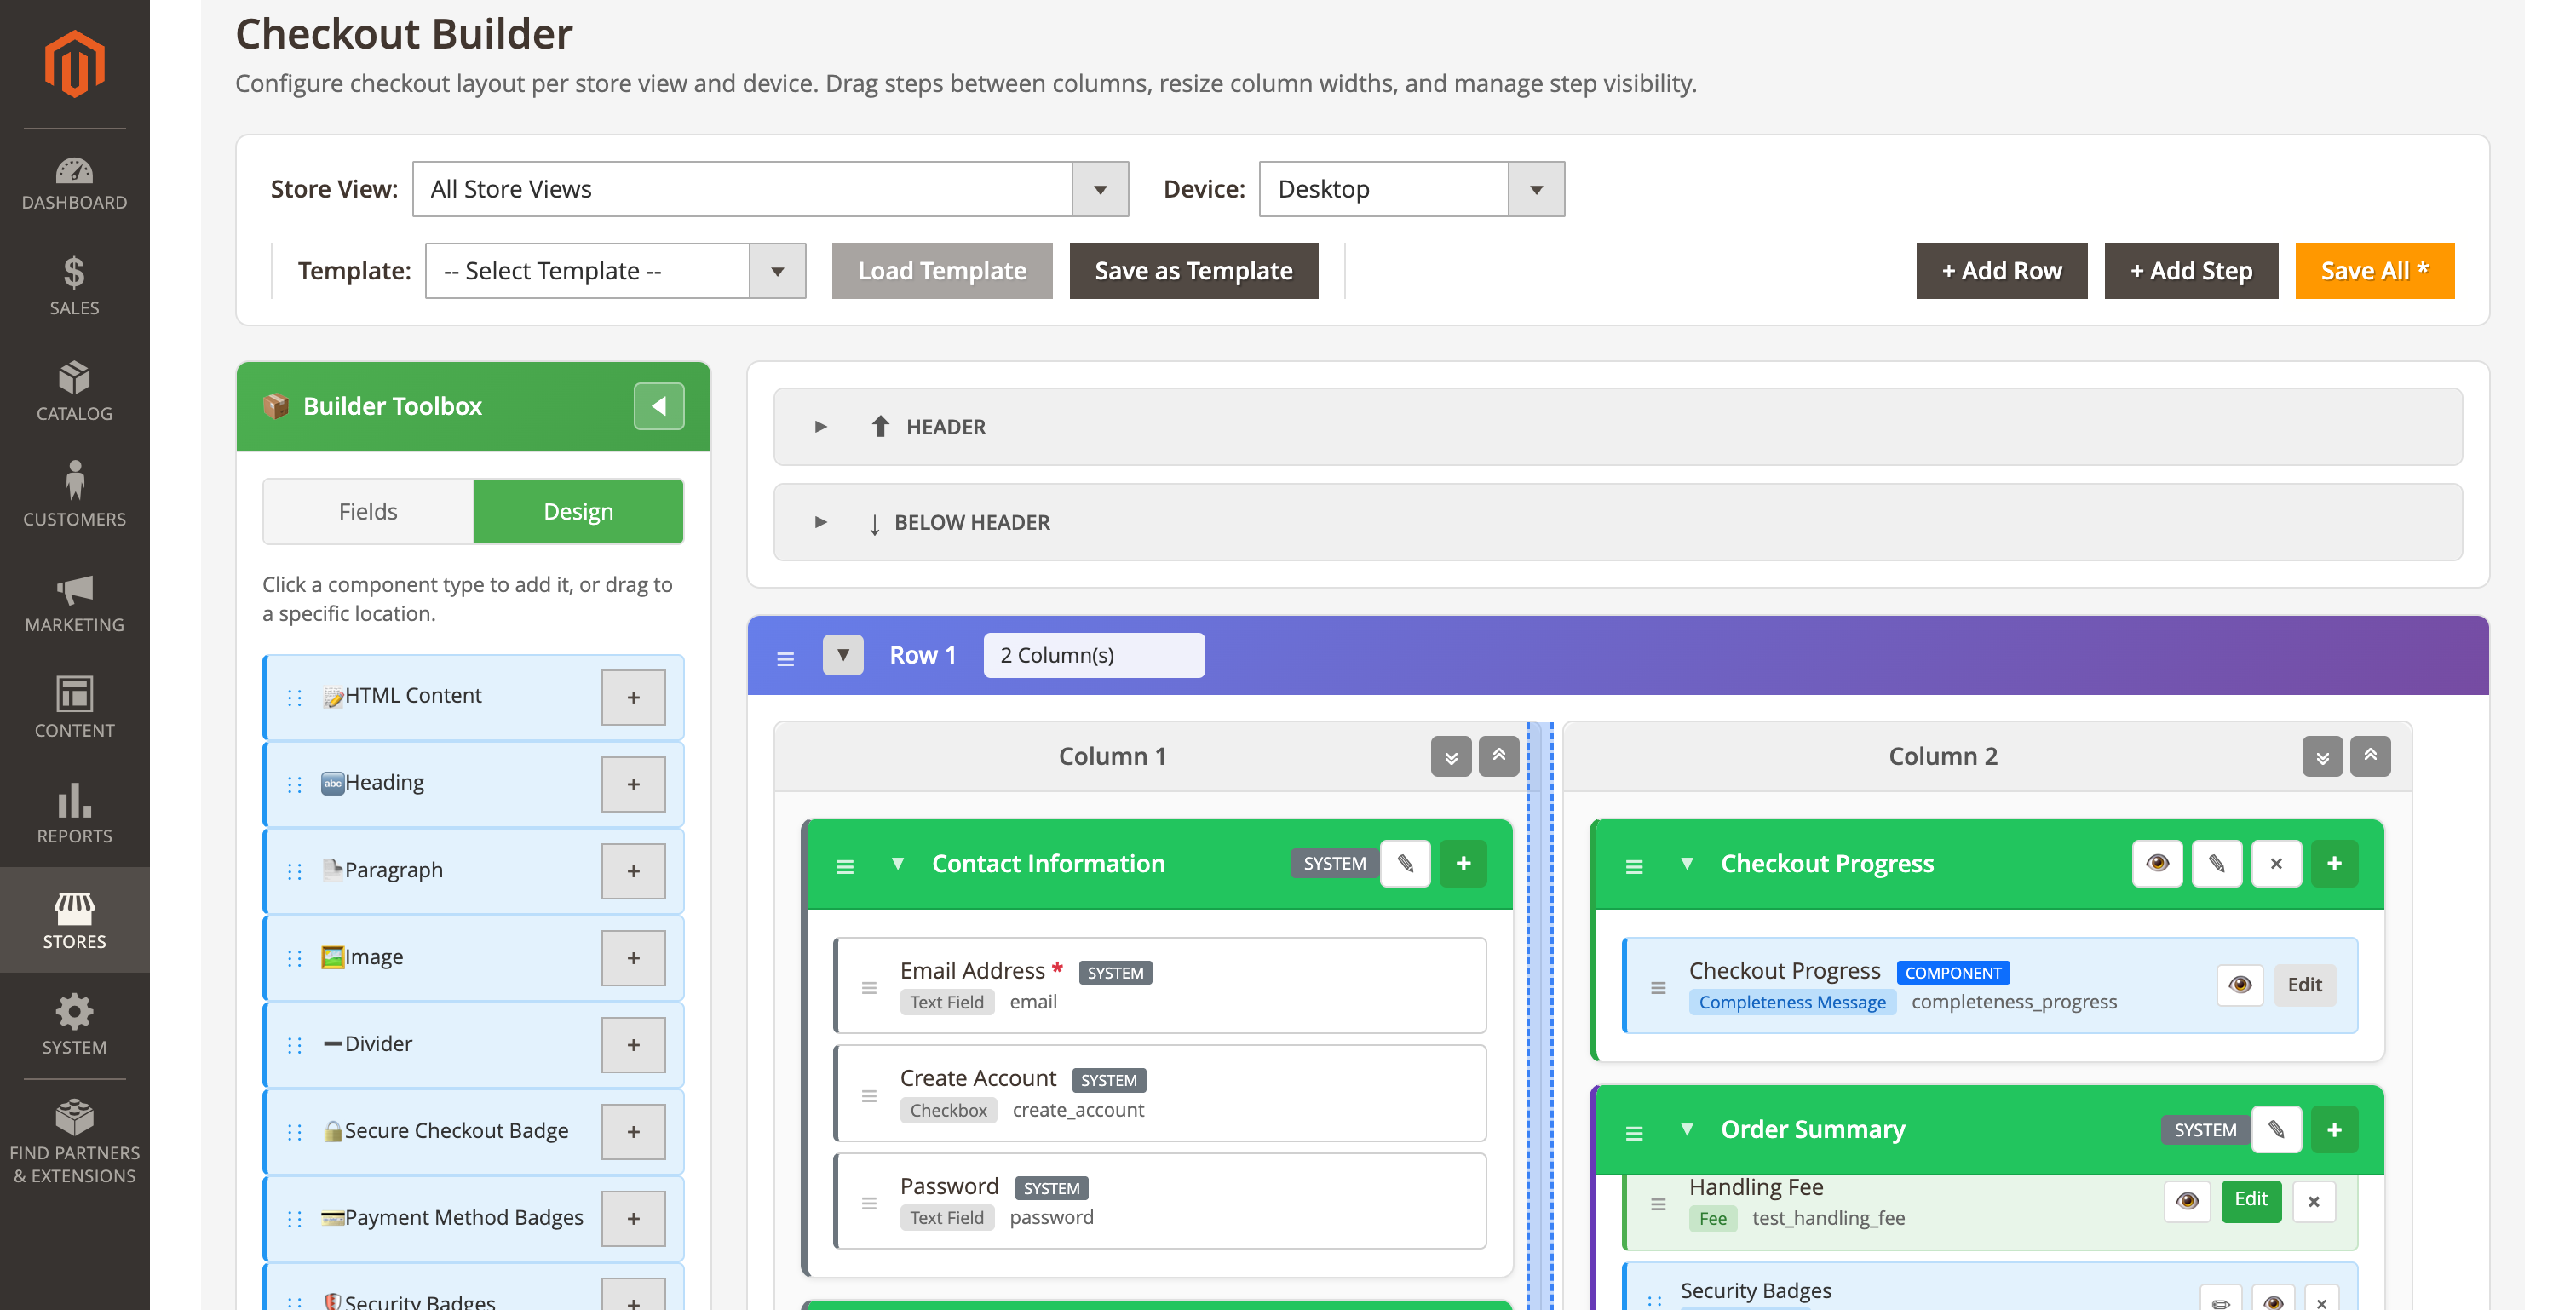
Task: Open the Select Template dropdown
Action: coord(615,271)
